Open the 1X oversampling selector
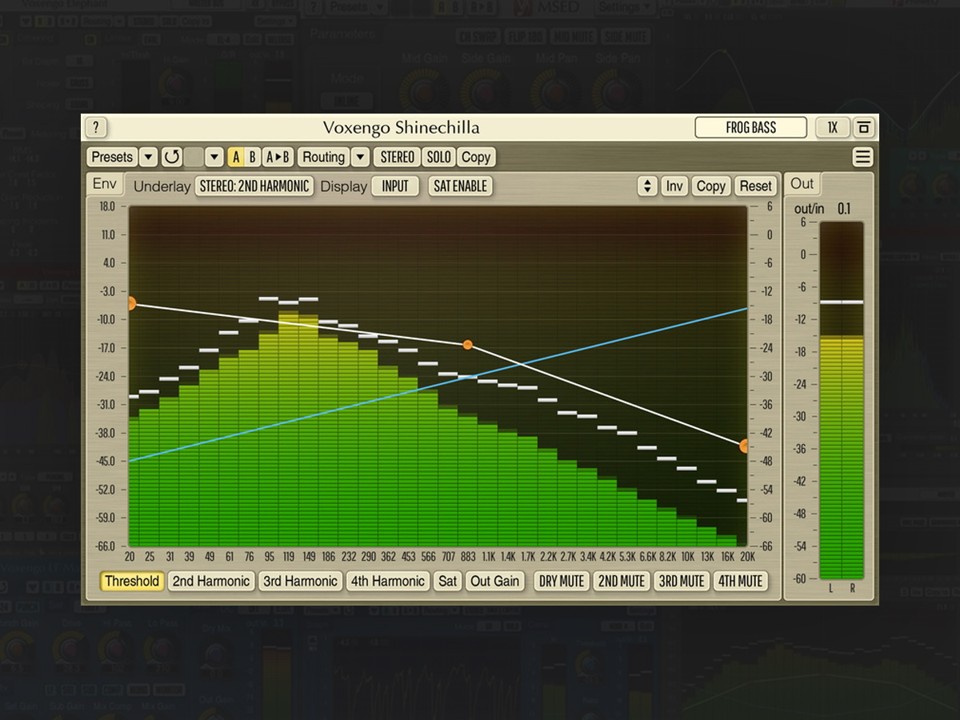This screenshot has height=720, width=960. [x=833, y=127]
